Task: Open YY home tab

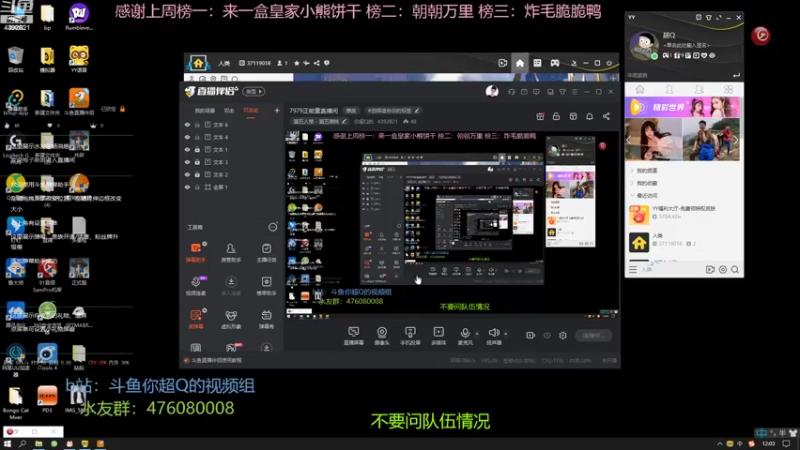Action: click(640, 89)
